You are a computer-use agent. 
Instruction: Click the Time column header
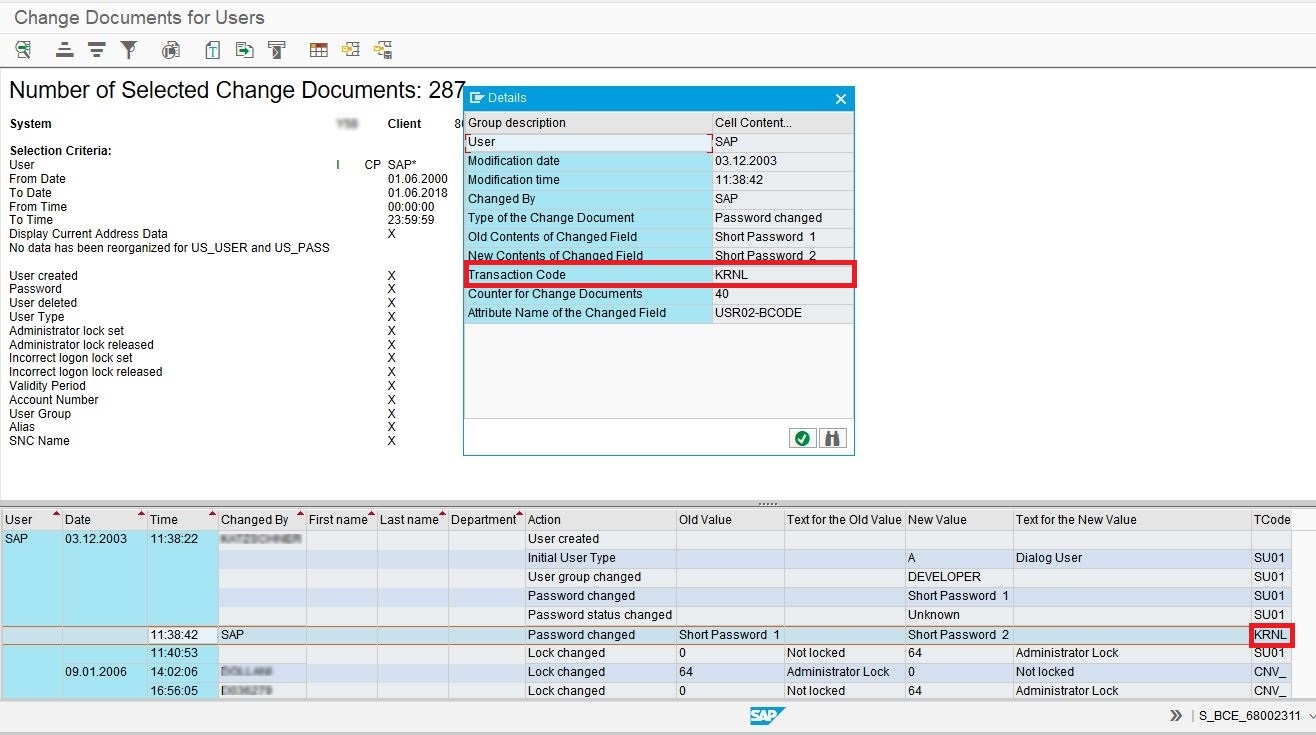[x=182, y=520]
